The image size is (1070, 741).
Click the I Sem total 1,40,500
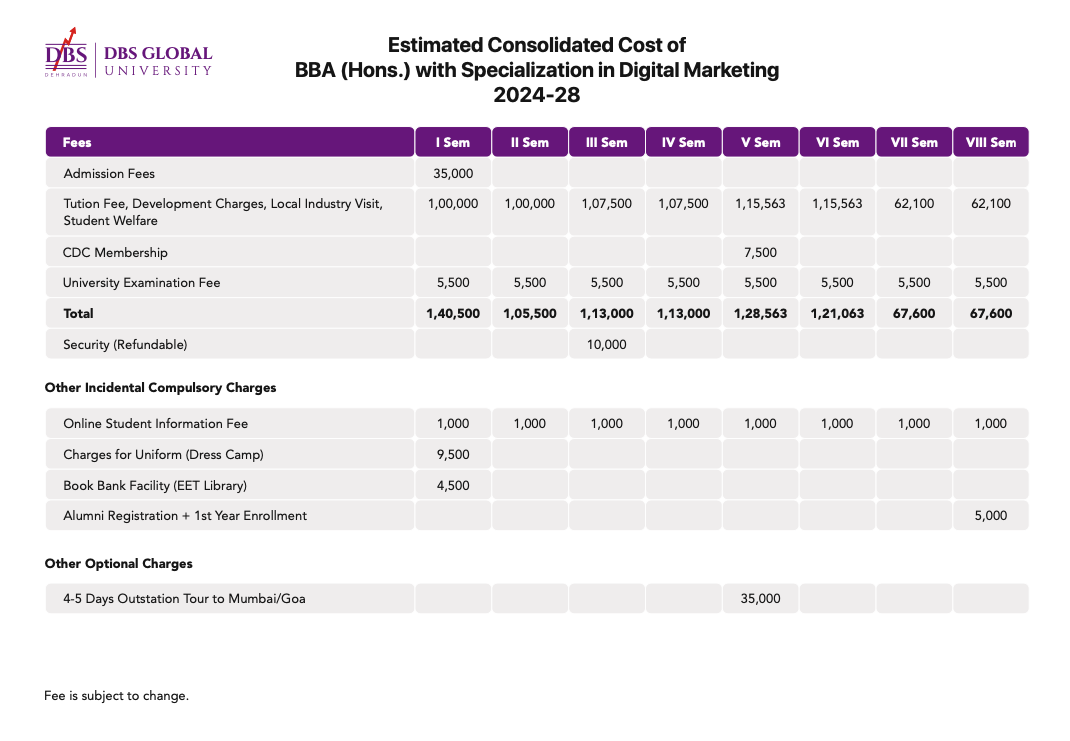(x=453, y=313)
